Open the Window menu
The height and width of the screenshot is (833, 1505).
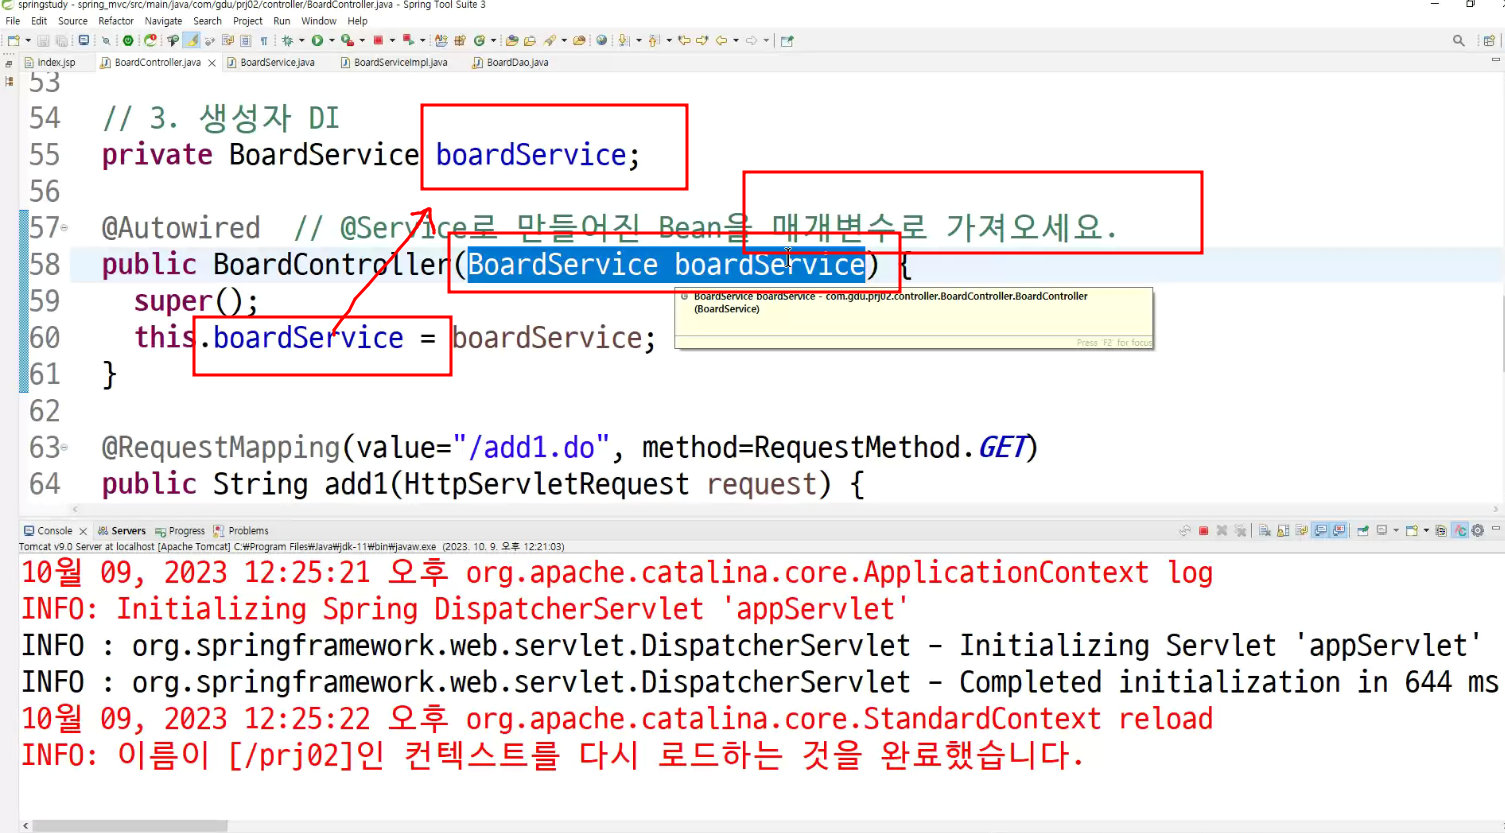pyautogui.click(x=319, y=21)
